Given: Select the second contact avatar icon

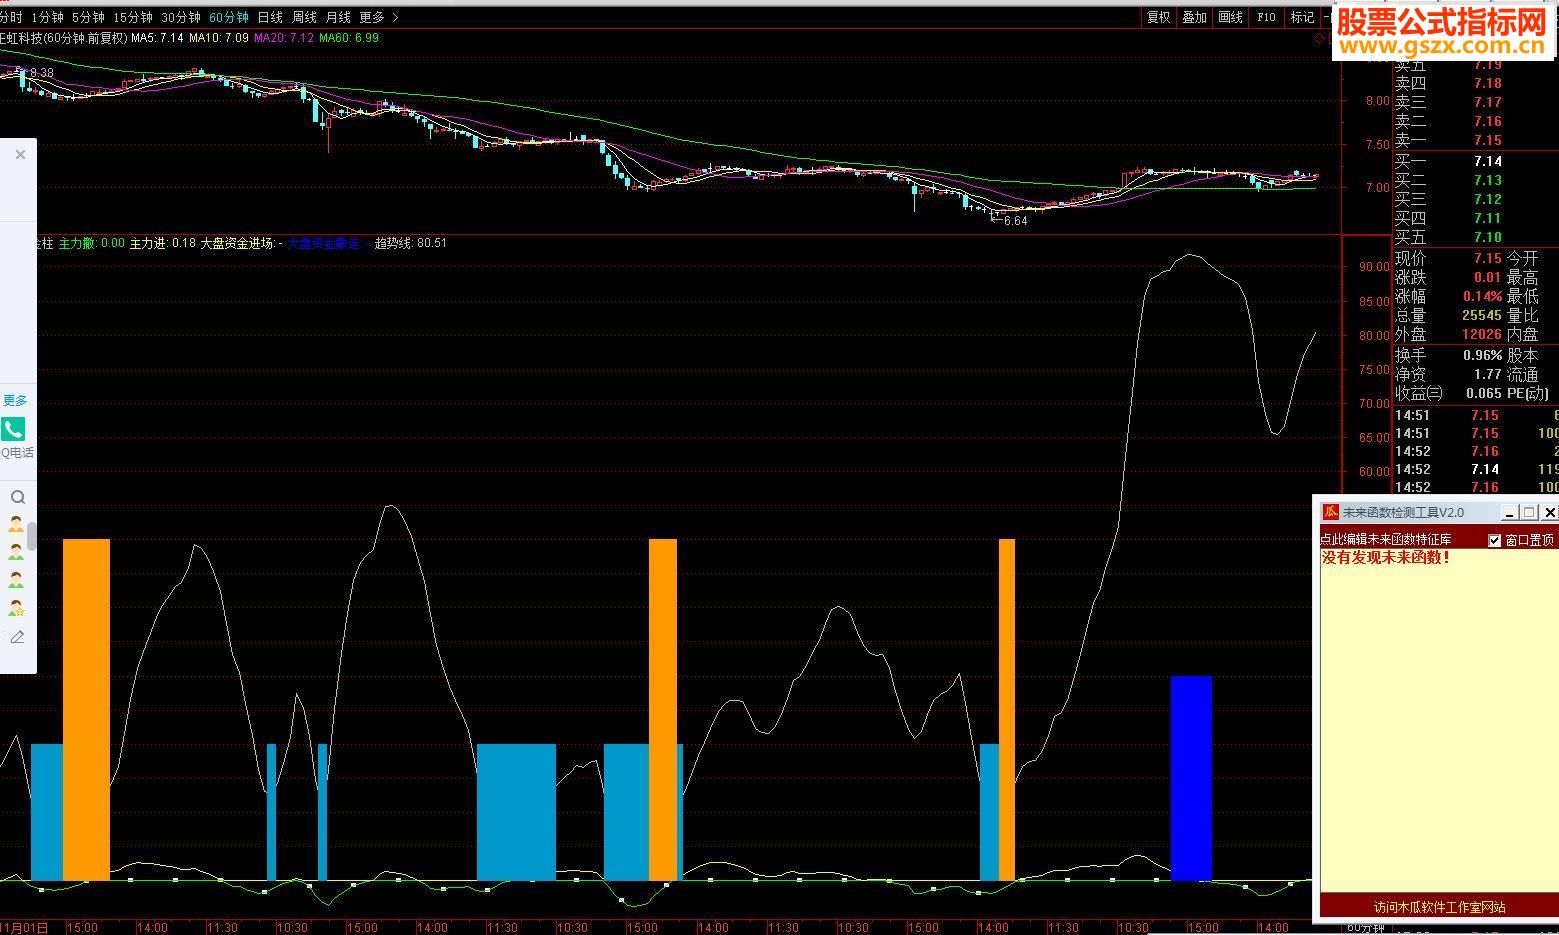Looking at the screenshot, I should [16, 552].
